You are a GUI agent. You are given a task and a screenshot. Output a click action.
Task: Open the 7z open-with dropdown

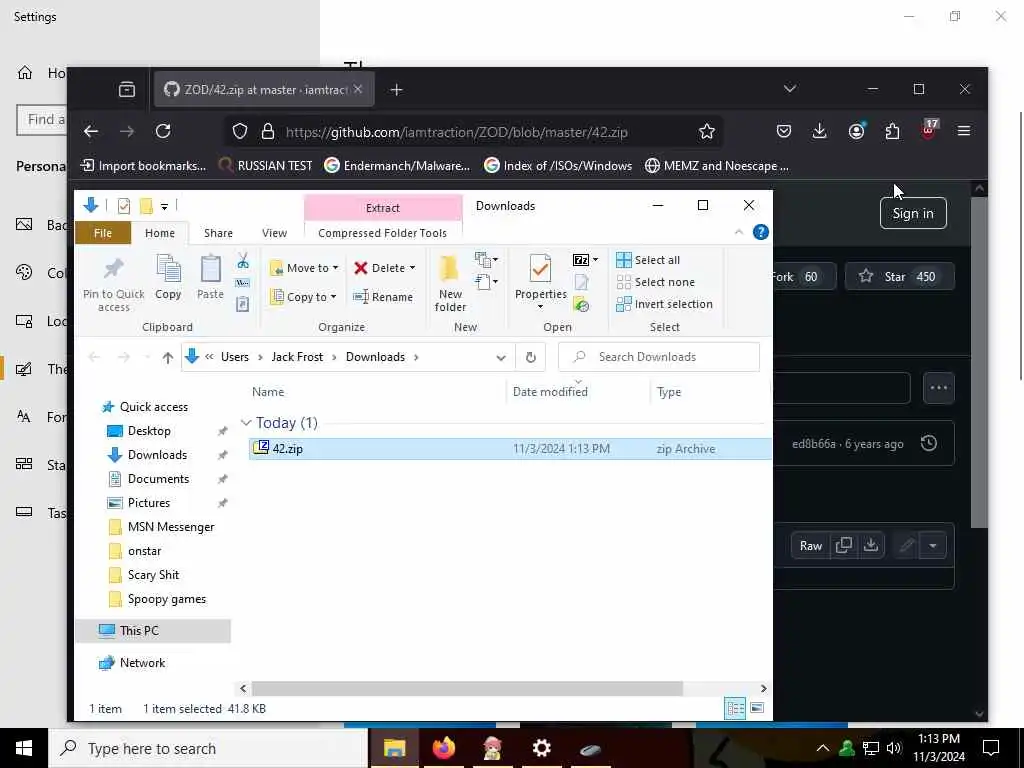[x=595, y=260]
